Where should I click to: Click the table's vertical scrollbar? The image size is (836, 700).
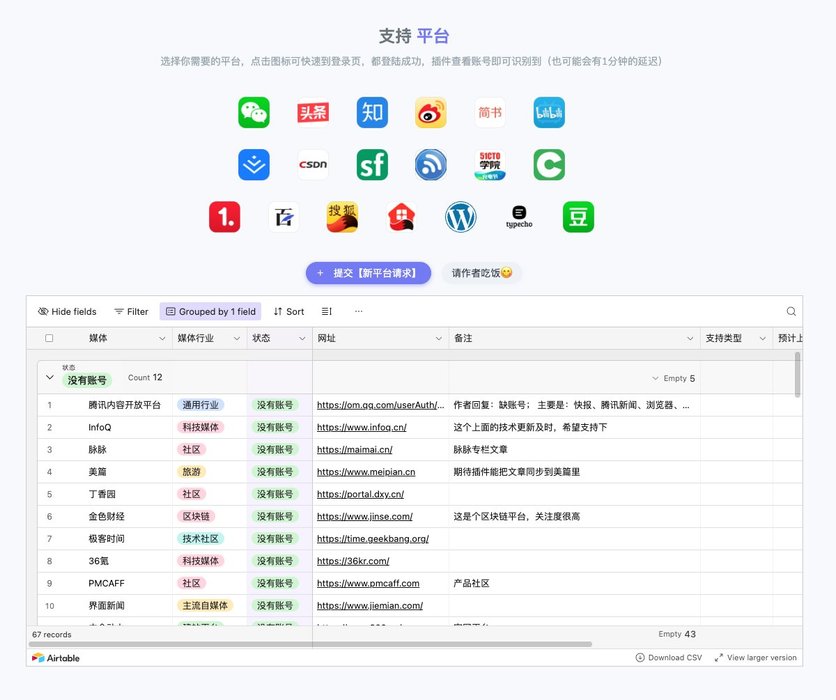pyautogui.click(x=797, y=375)
